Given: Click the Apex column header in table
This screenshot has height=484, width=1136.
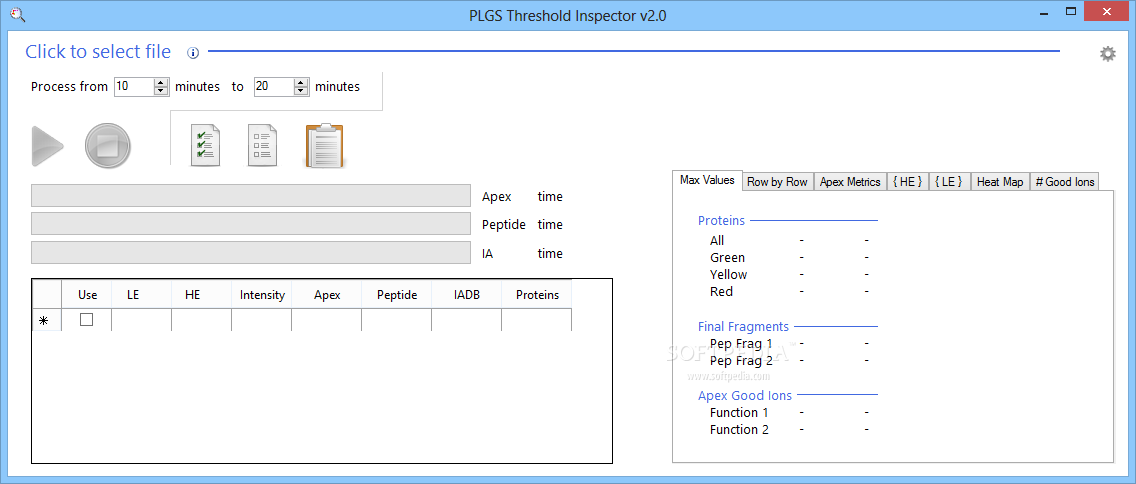Looking at the screenshot, I should click(327, 295).
